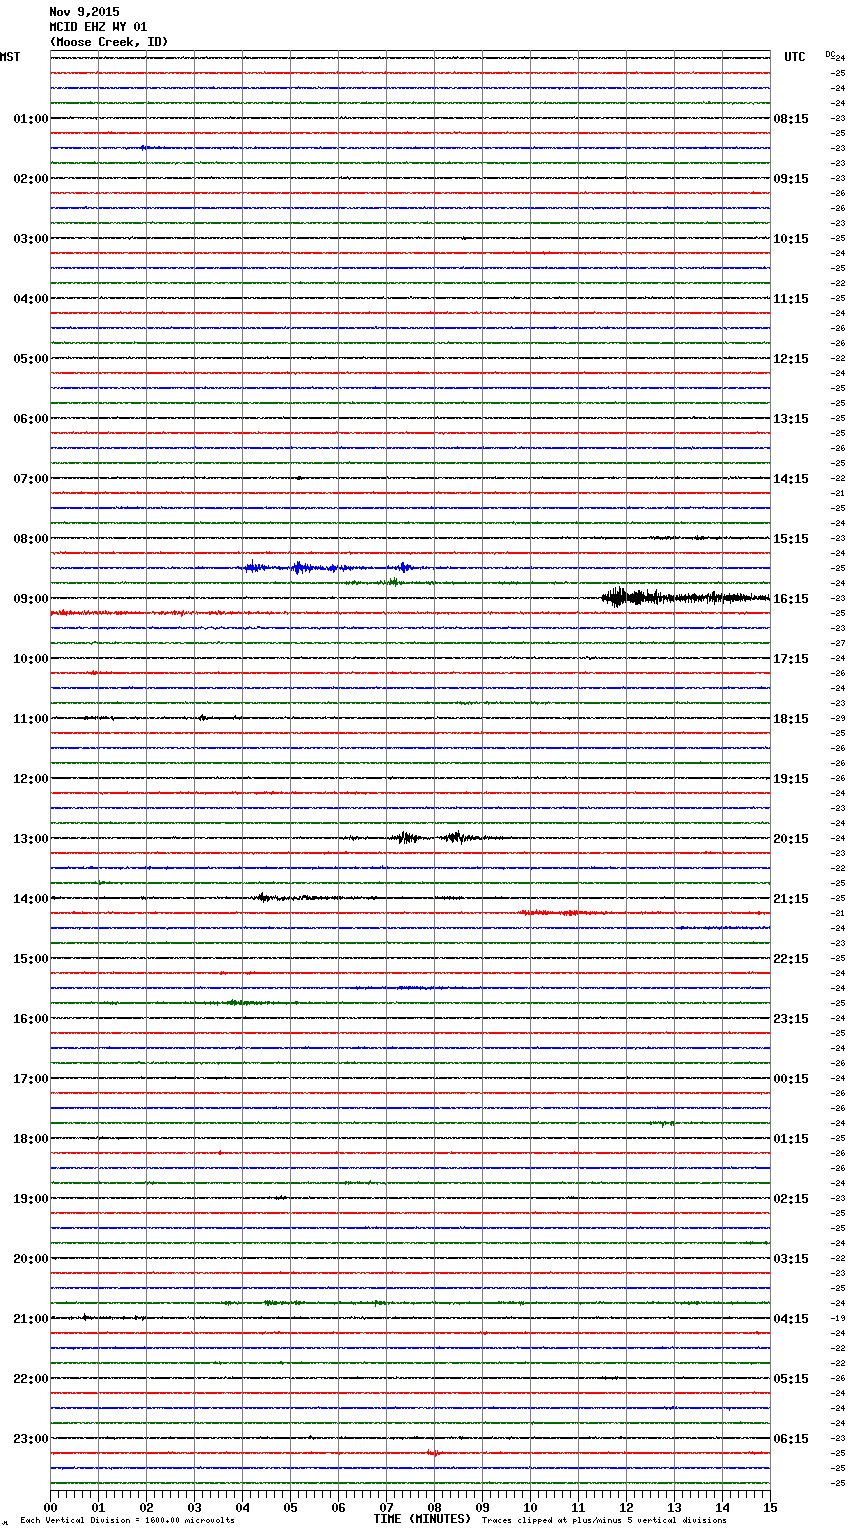This screenshot has width=850, height=1534.
Task: Select the 13:00 MST row label
Action: point(31,839)
